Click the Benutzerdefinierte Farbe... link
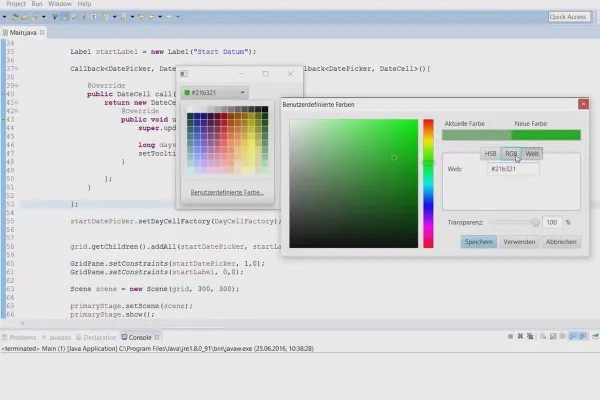Viewport: 600px width, 400px height. [x=226, y=191]
